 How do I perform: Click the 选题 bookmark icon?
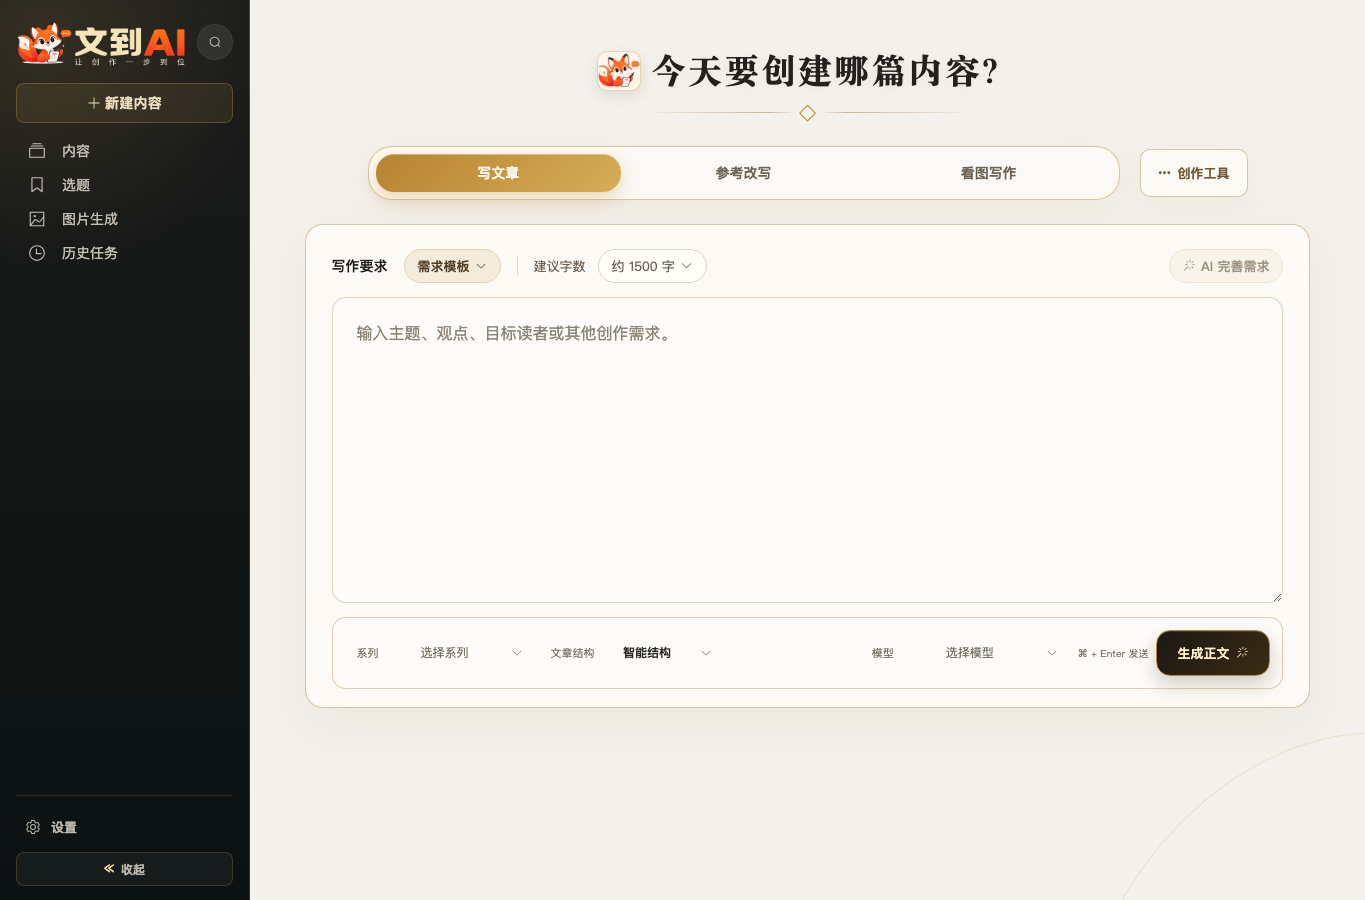point(37,185)
